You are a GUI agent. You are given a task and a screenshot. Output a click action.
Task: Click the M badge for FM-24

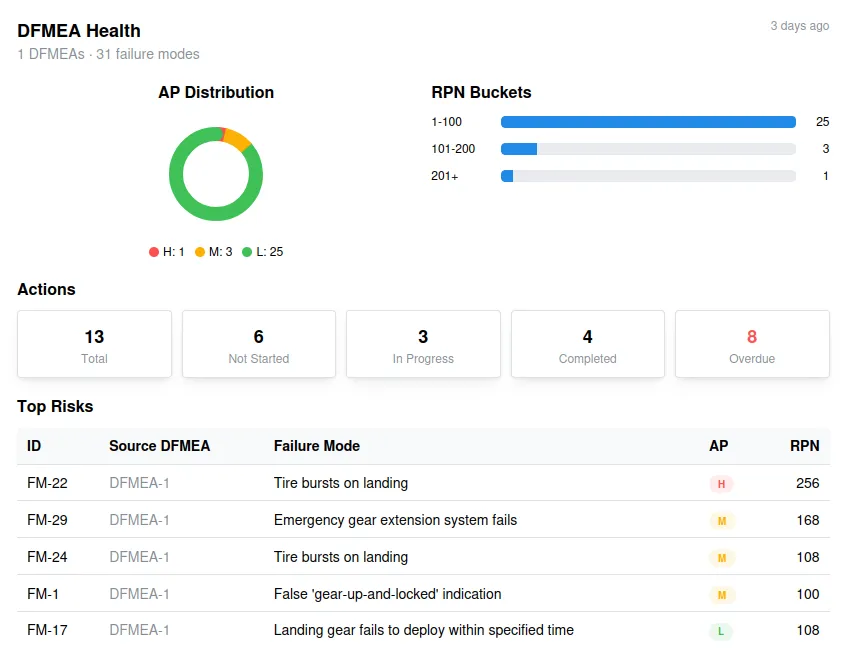722,558
